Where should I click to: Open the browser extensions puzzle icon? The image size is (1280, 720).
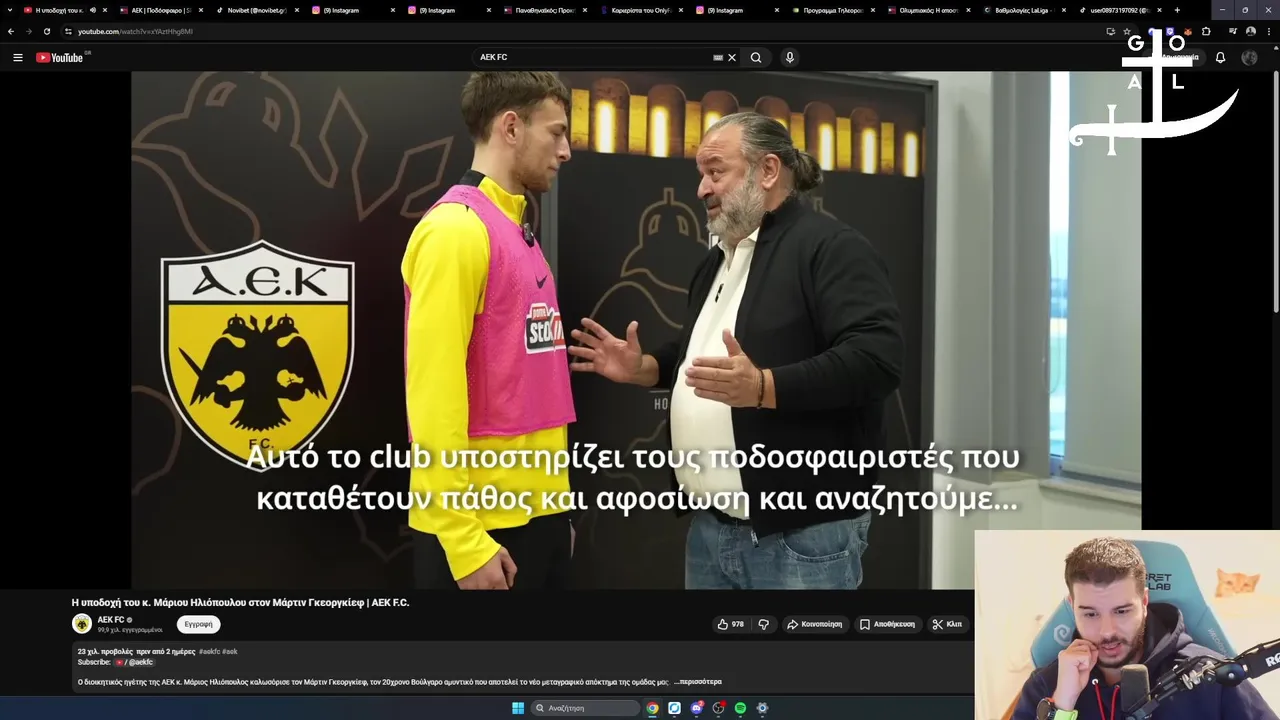click(x=1206, y=31)
